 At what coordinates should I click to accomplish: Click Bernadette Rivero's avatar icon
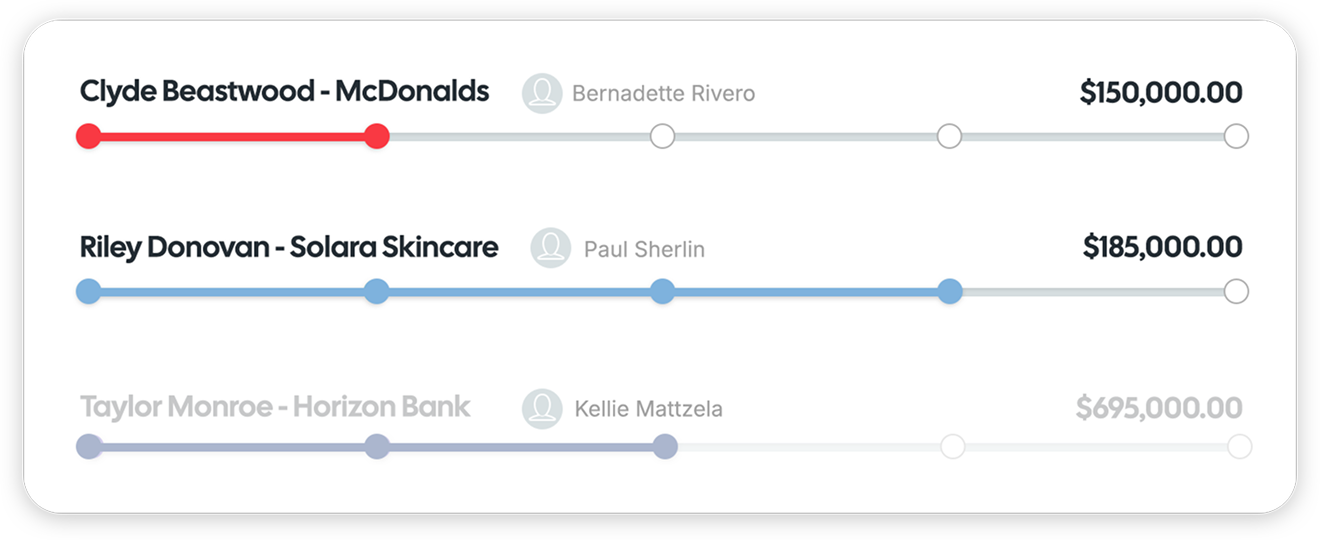[542, 93]
